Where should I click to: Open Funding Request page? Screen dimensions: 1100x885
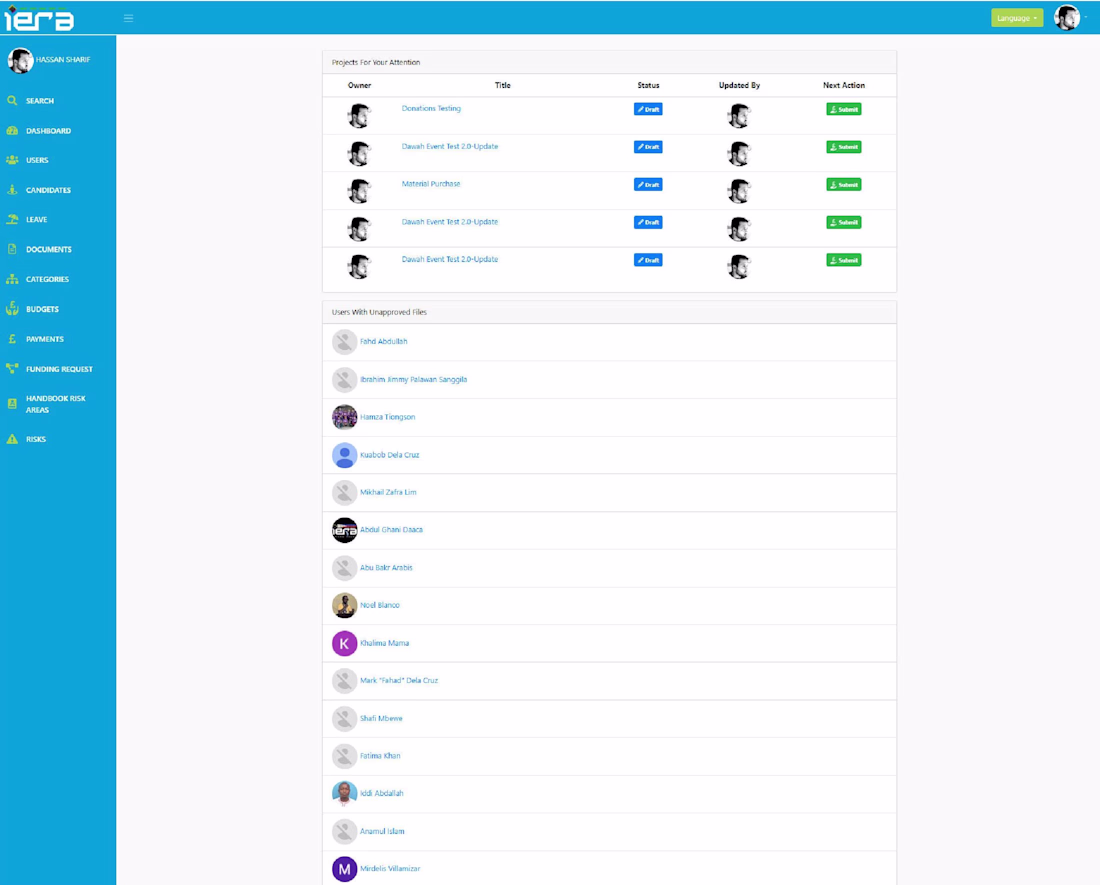(x=59, y=369)
